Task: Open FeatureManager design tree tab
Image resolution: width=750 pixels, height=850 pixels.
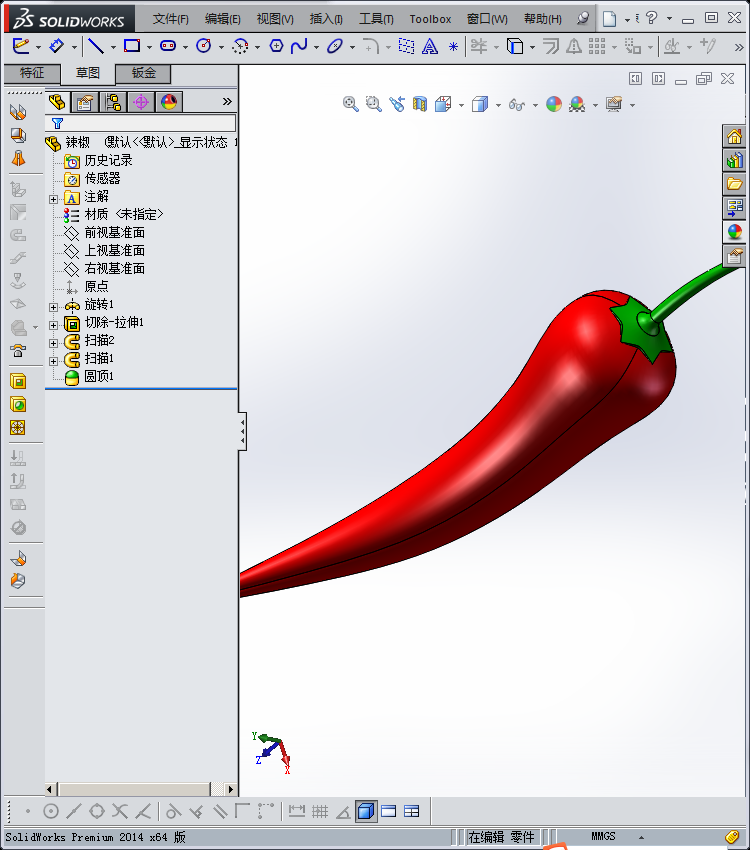Action: click(57, 102)
